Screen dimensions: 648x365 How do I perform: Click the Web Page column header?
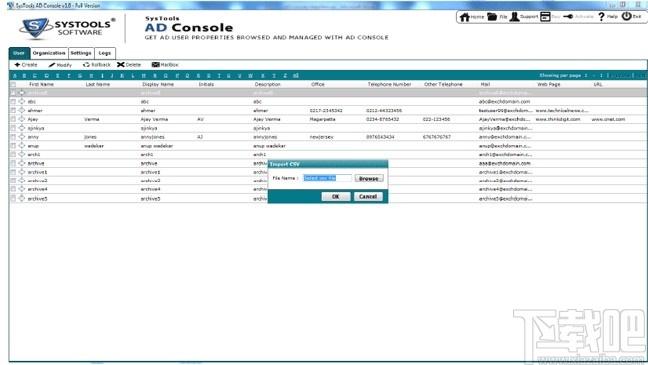pyautogui.click(x=549, y=84)
